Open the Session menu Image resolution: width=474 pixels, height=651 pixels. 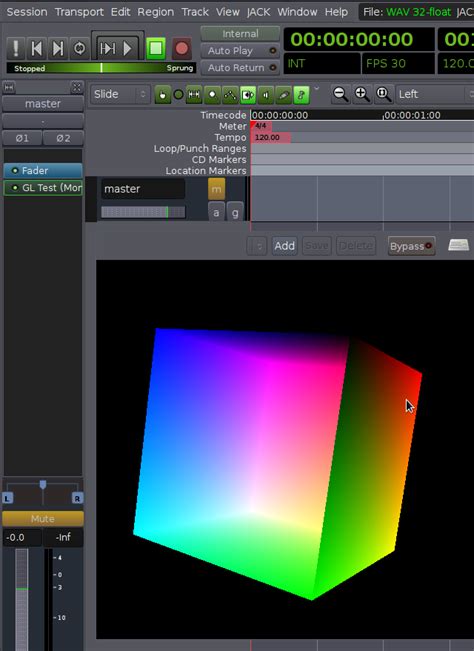pos(27,12)
